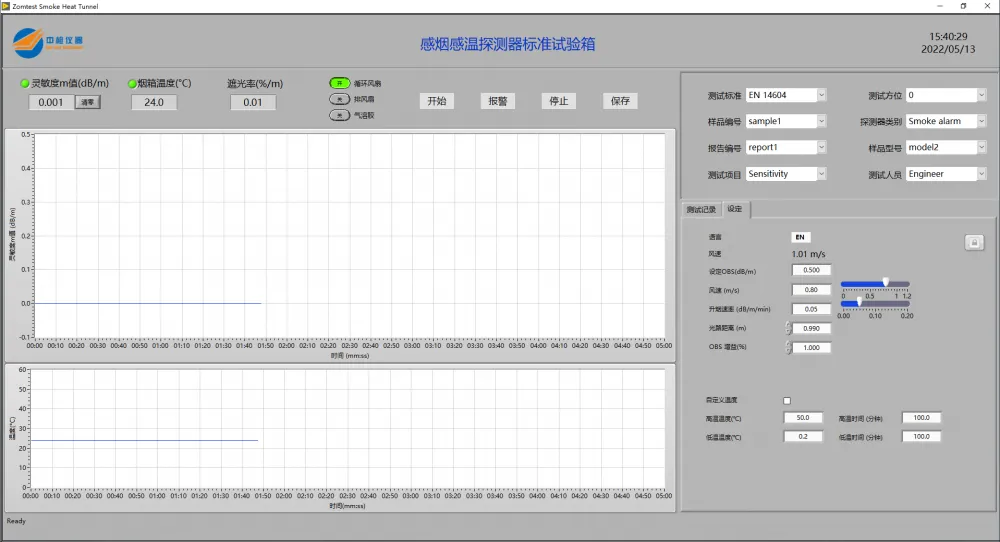1000x542 pixels.
Task: Click the 停止 stop button
Action: pyautogui.click(x=559, y=101)
